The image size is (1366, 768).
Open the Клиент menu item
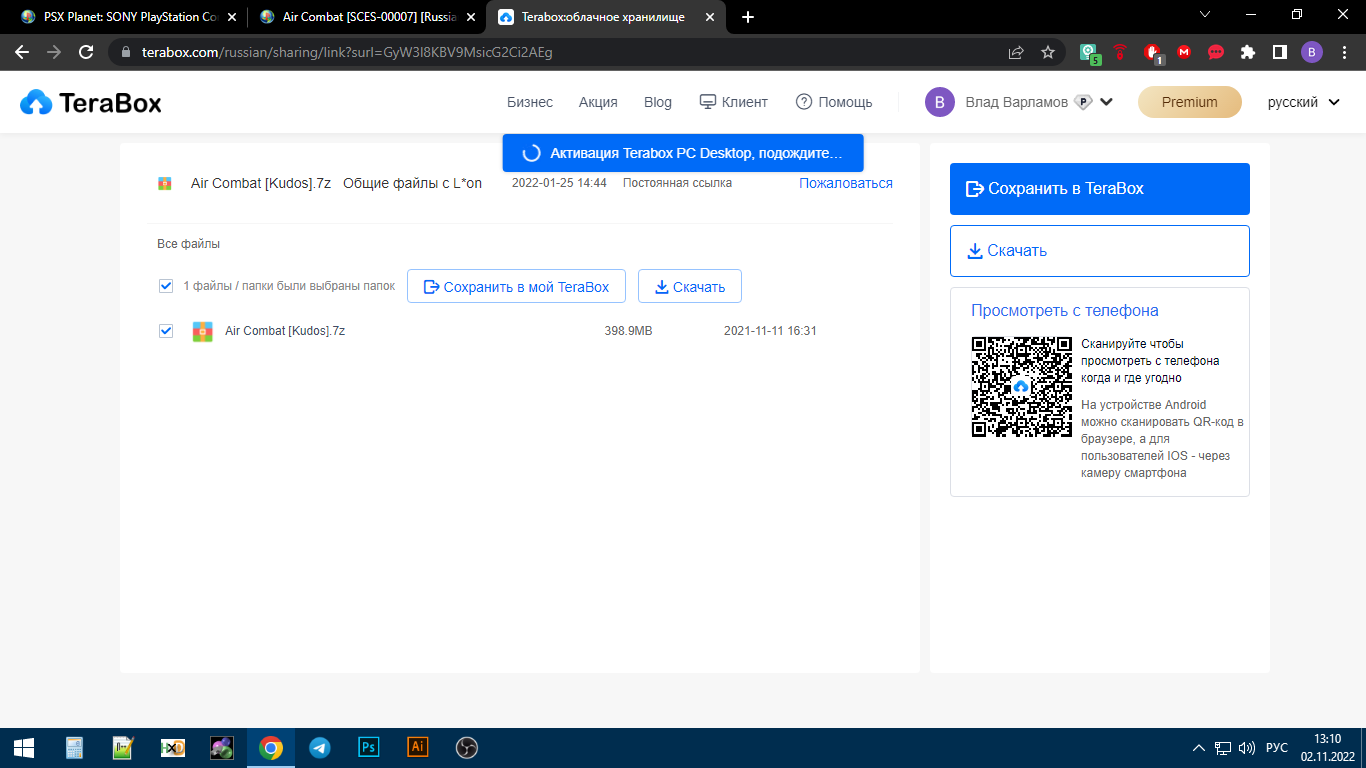click(733, 102)
